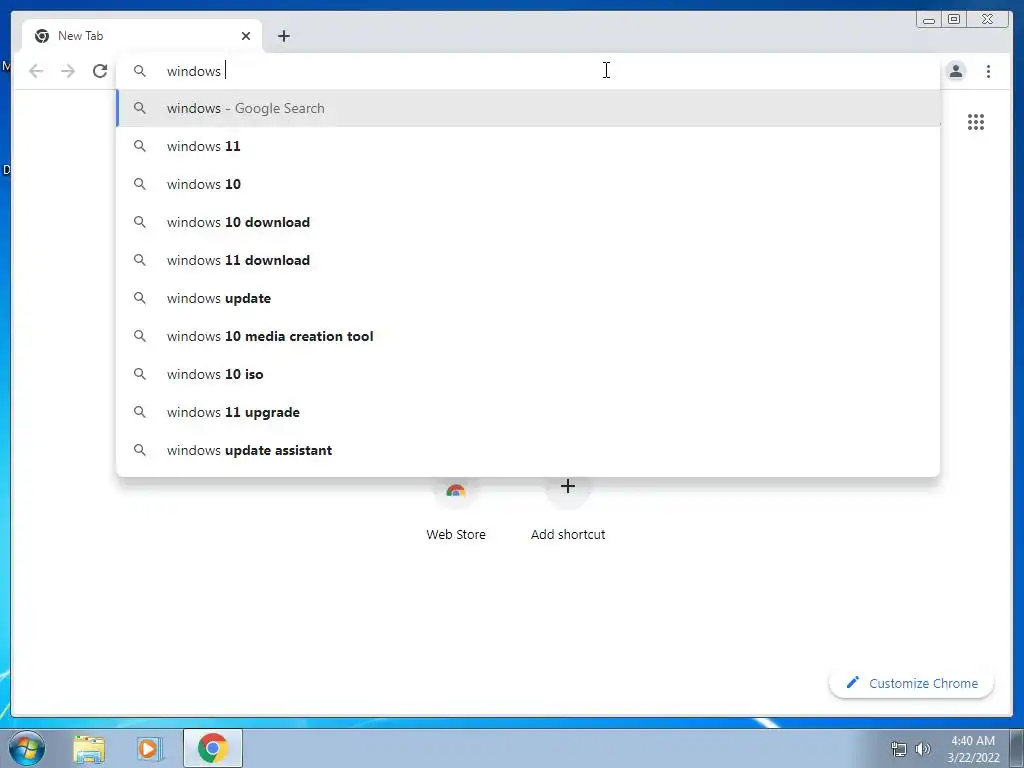Viewport: 1024px width, 768px height.
Task: Pick the 'windows 10 media creation tool' suggestion
Action: tap(528, 336)
